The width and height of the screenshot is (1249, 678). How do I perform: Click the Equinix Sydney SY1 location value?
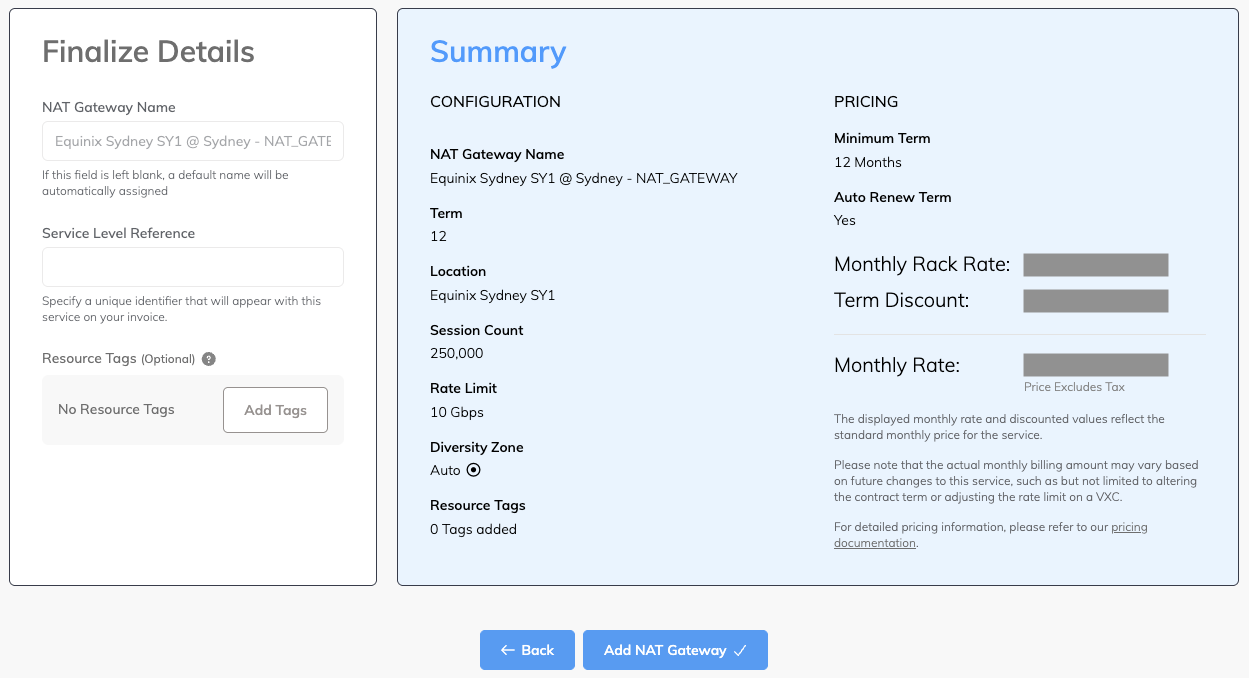point(492,295)
